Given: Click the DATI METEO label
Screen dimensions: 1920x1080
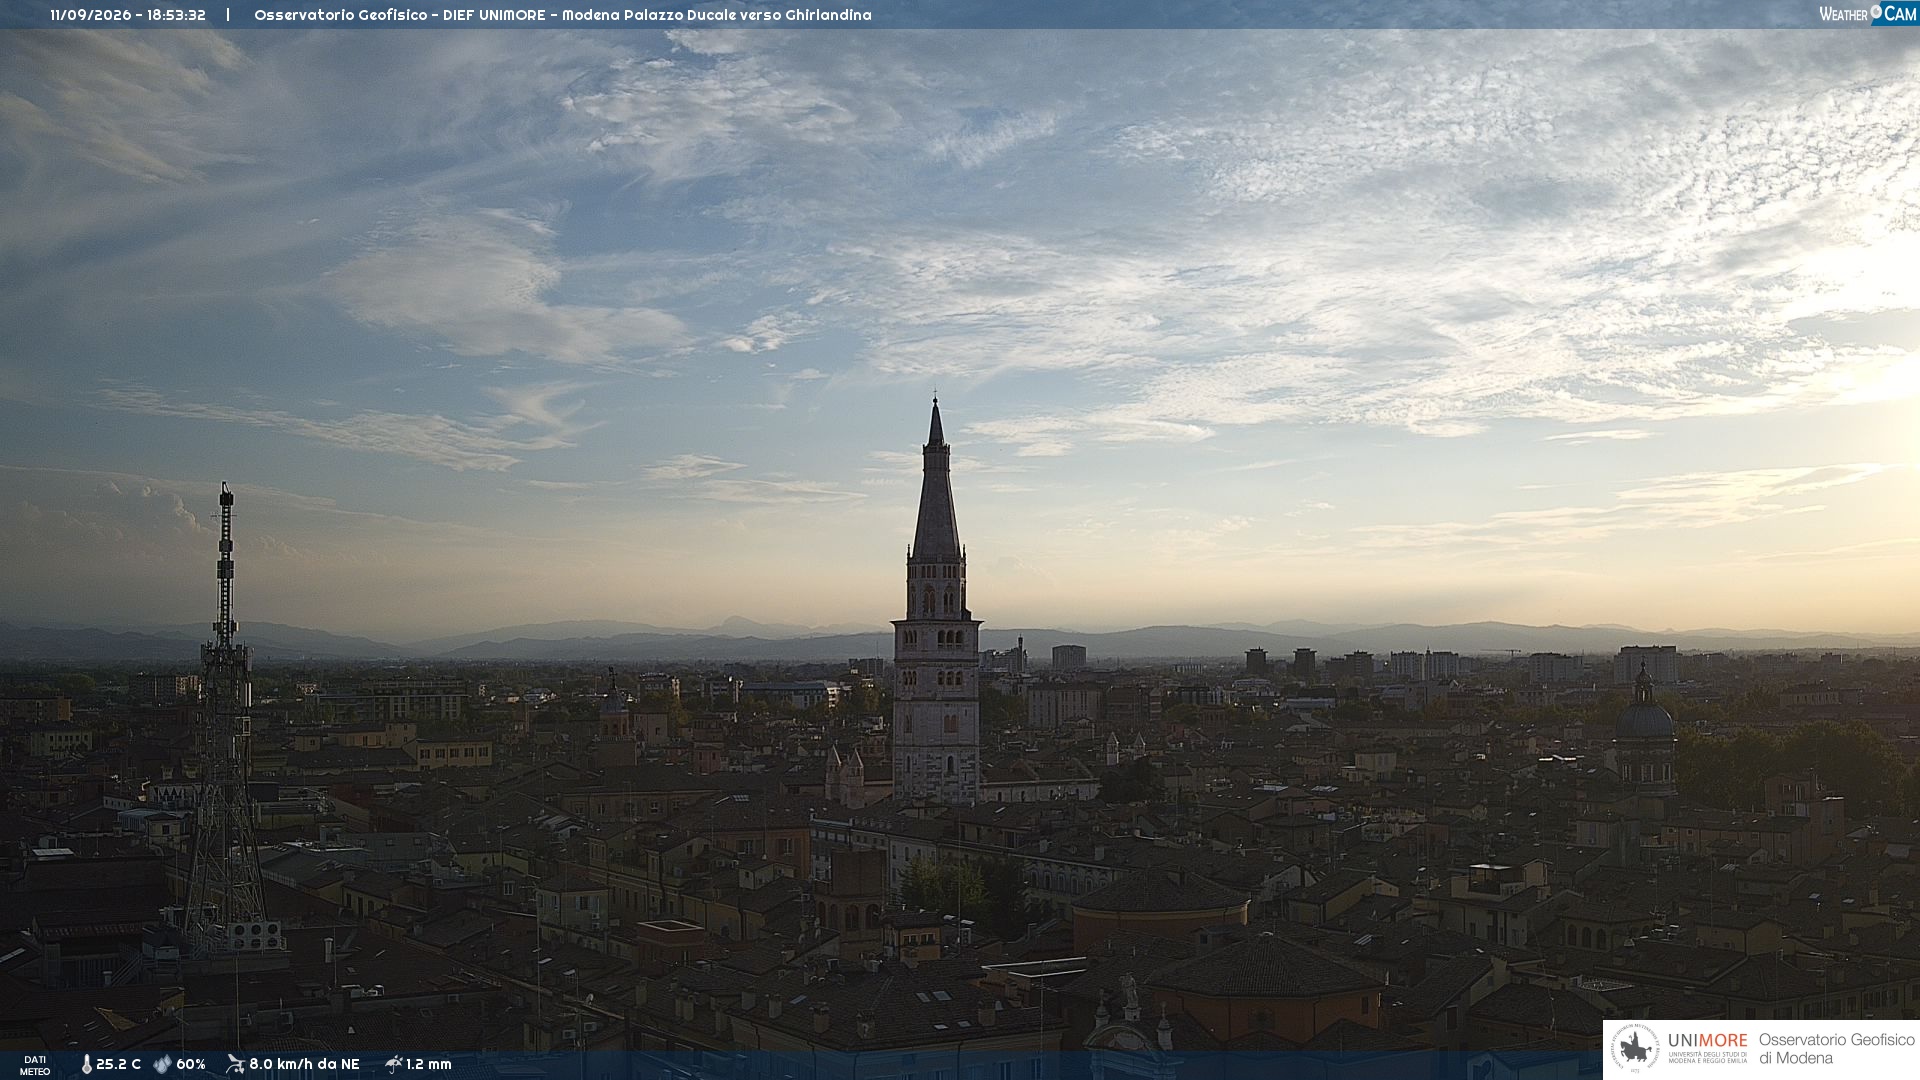Looking at the screenshot, I should pos(35,1065).
